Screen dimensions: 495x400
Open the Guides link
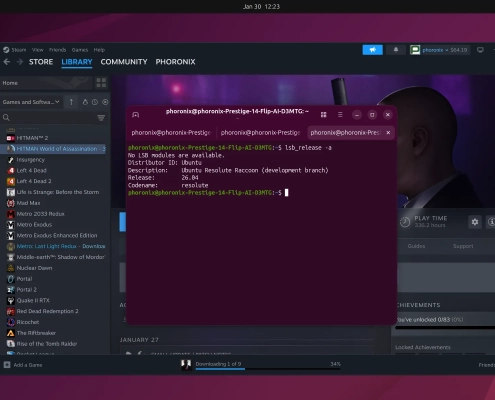(x=416, y=246)
